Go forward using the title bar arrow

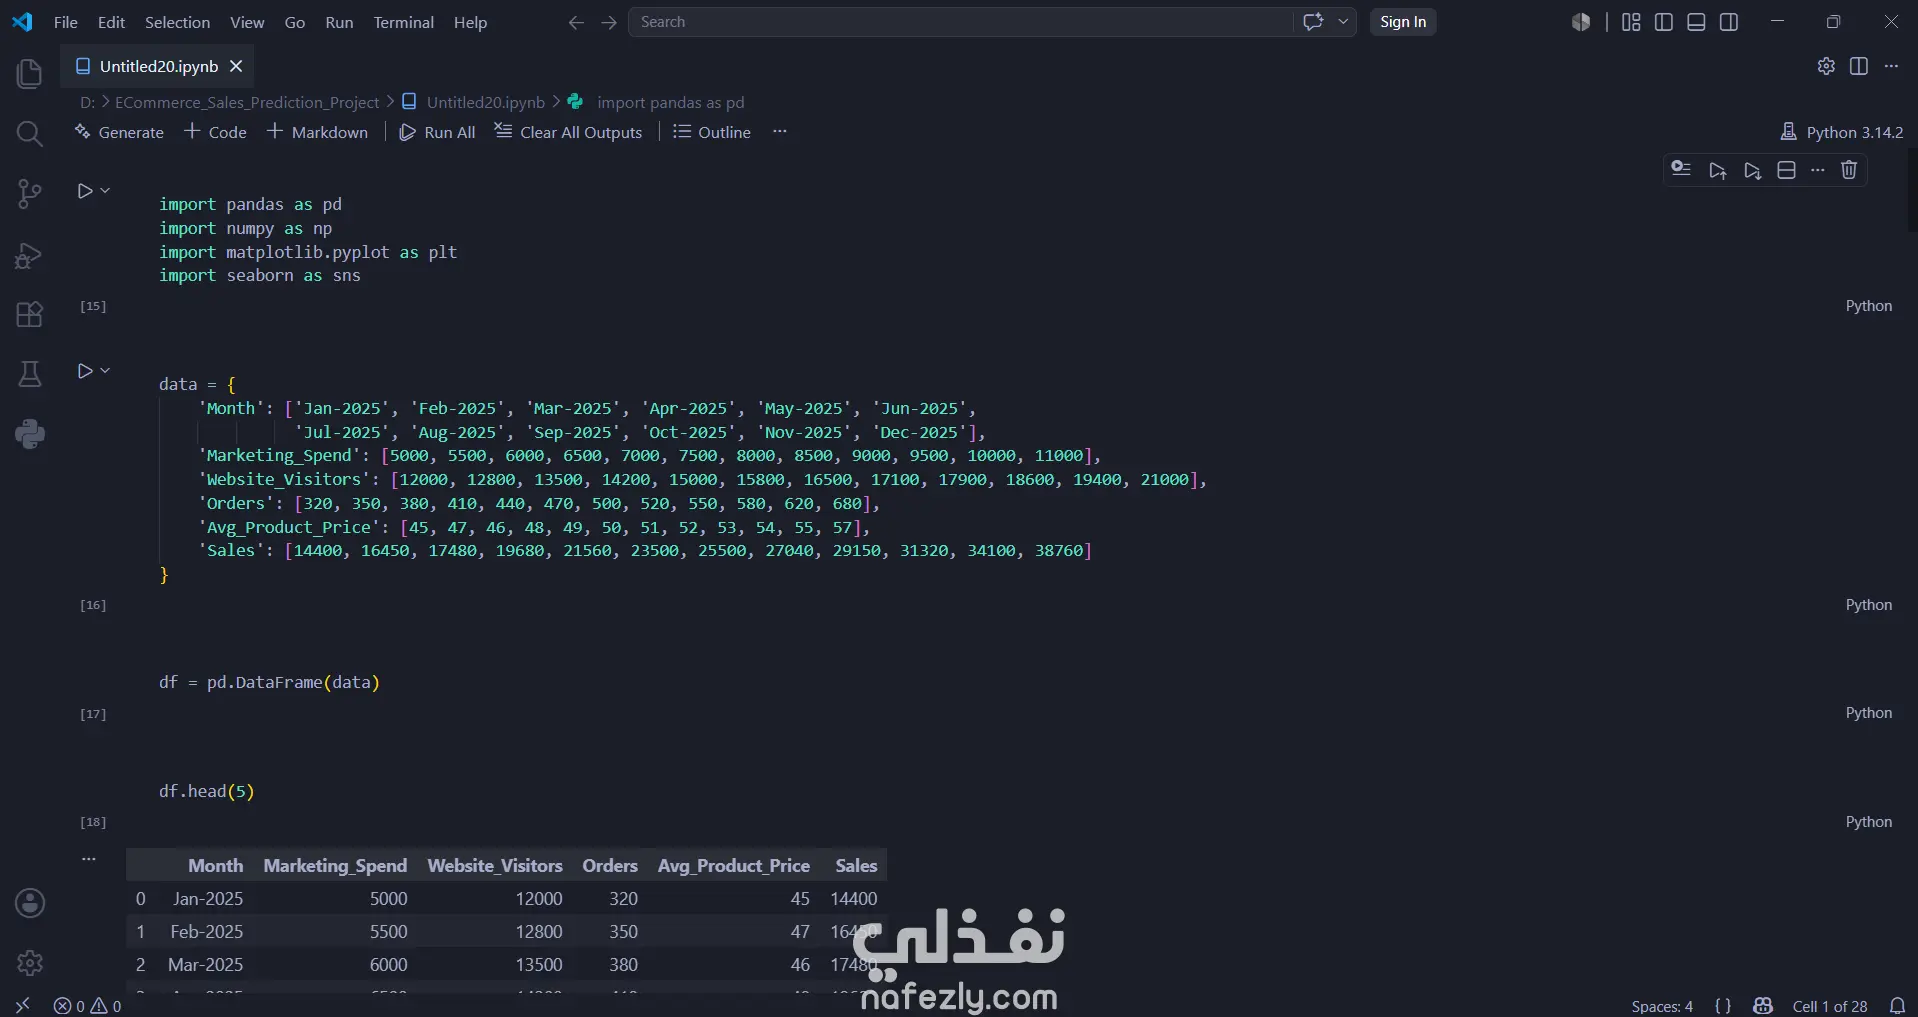click(x=609, y=22)
